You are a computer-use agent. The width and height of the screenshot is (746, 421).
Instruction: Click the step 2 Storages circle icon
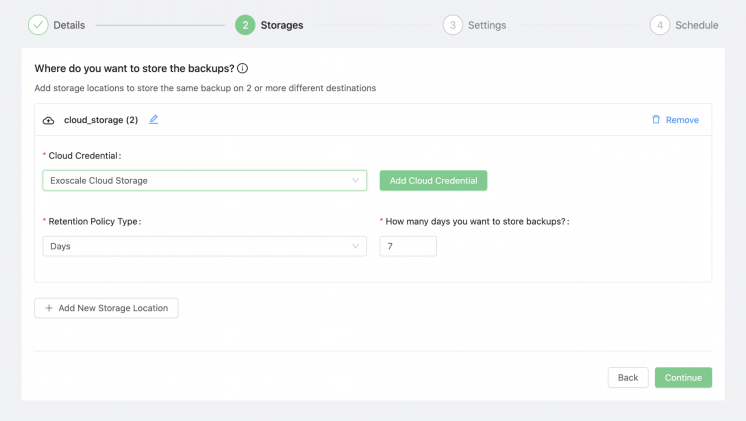tap(245, 25)
